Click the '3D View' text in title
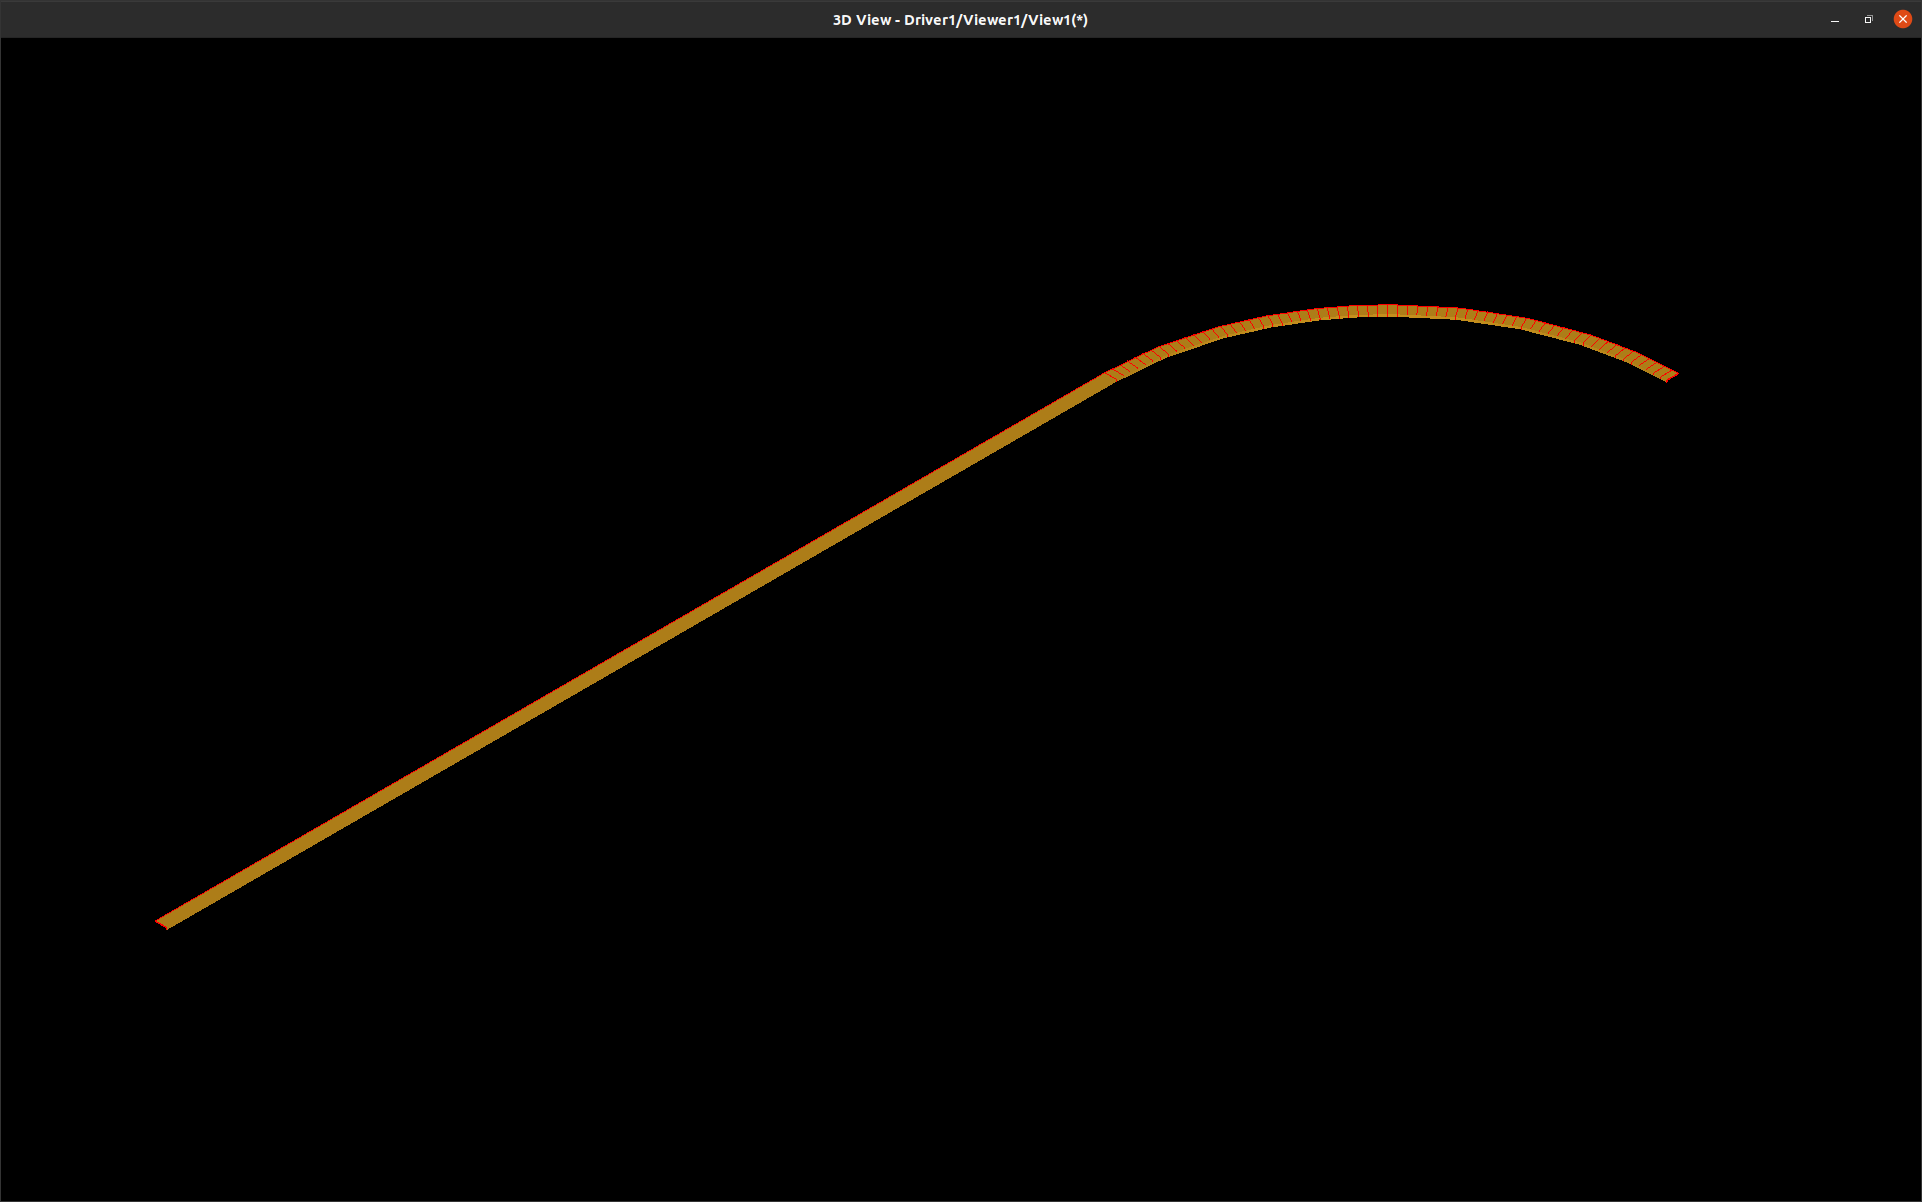The height and width of the screenshot is (1202, 1922). [861, 20]
